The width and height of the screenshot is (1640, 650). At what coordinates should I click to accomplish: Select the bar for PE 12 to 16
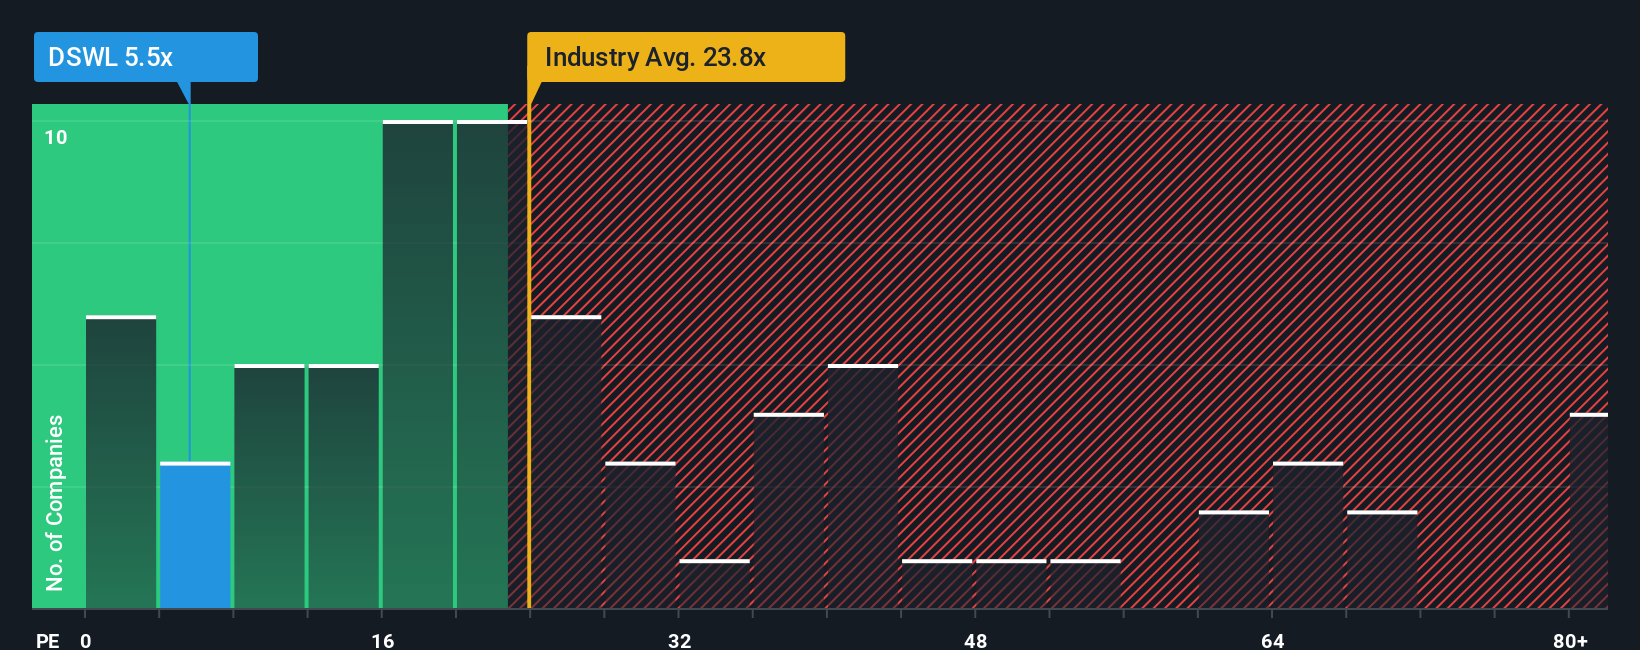[344, 486]
